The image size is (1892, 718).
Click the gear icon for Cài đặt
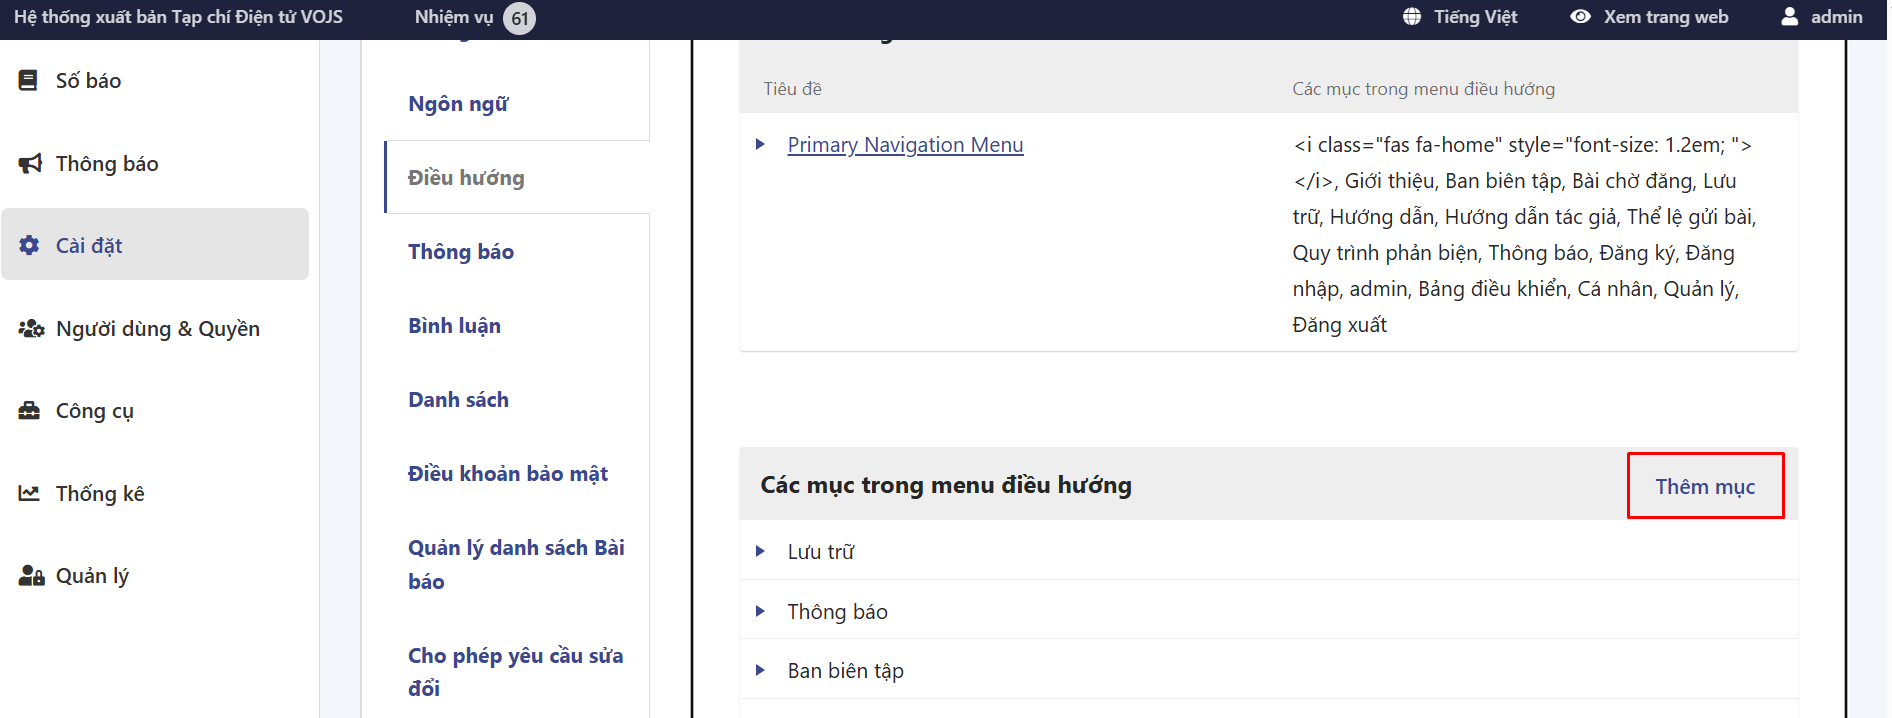point(30,245)
